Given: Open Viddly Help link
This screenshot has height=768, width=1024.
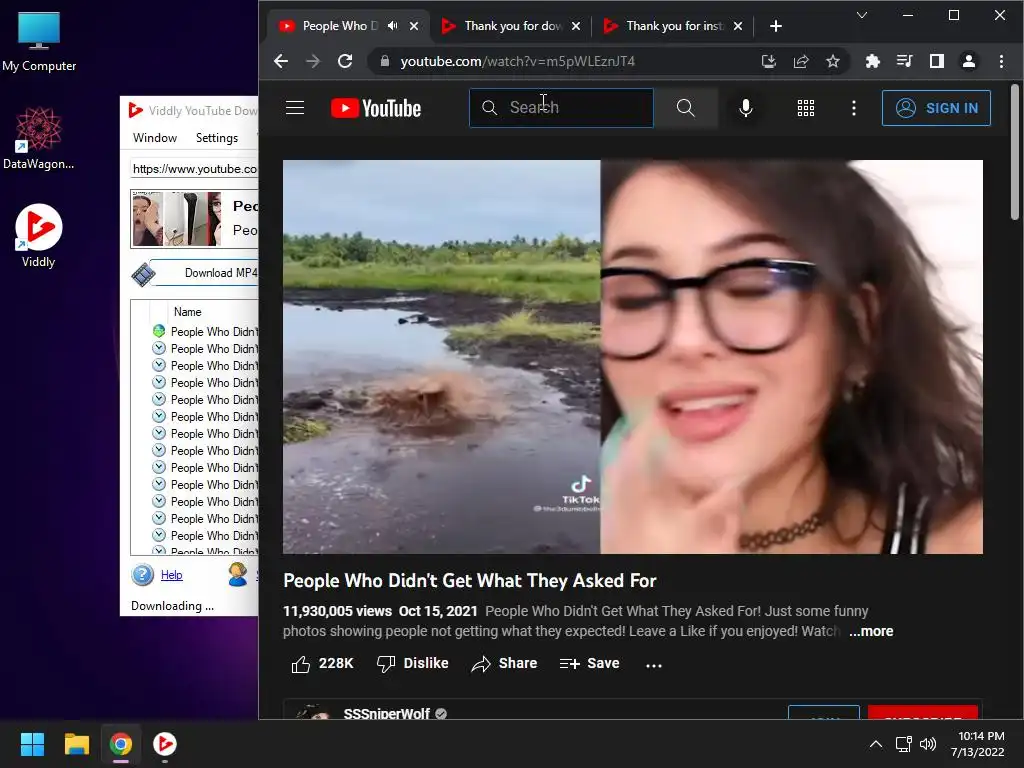Looking at the screenshot, I should (171, 575).
